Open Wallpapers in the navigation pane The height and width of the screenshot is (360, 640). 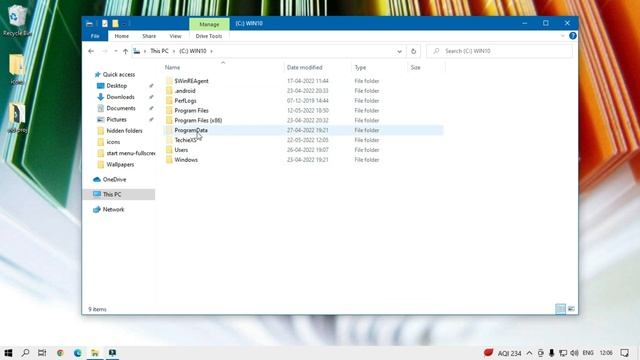[120, 164]
